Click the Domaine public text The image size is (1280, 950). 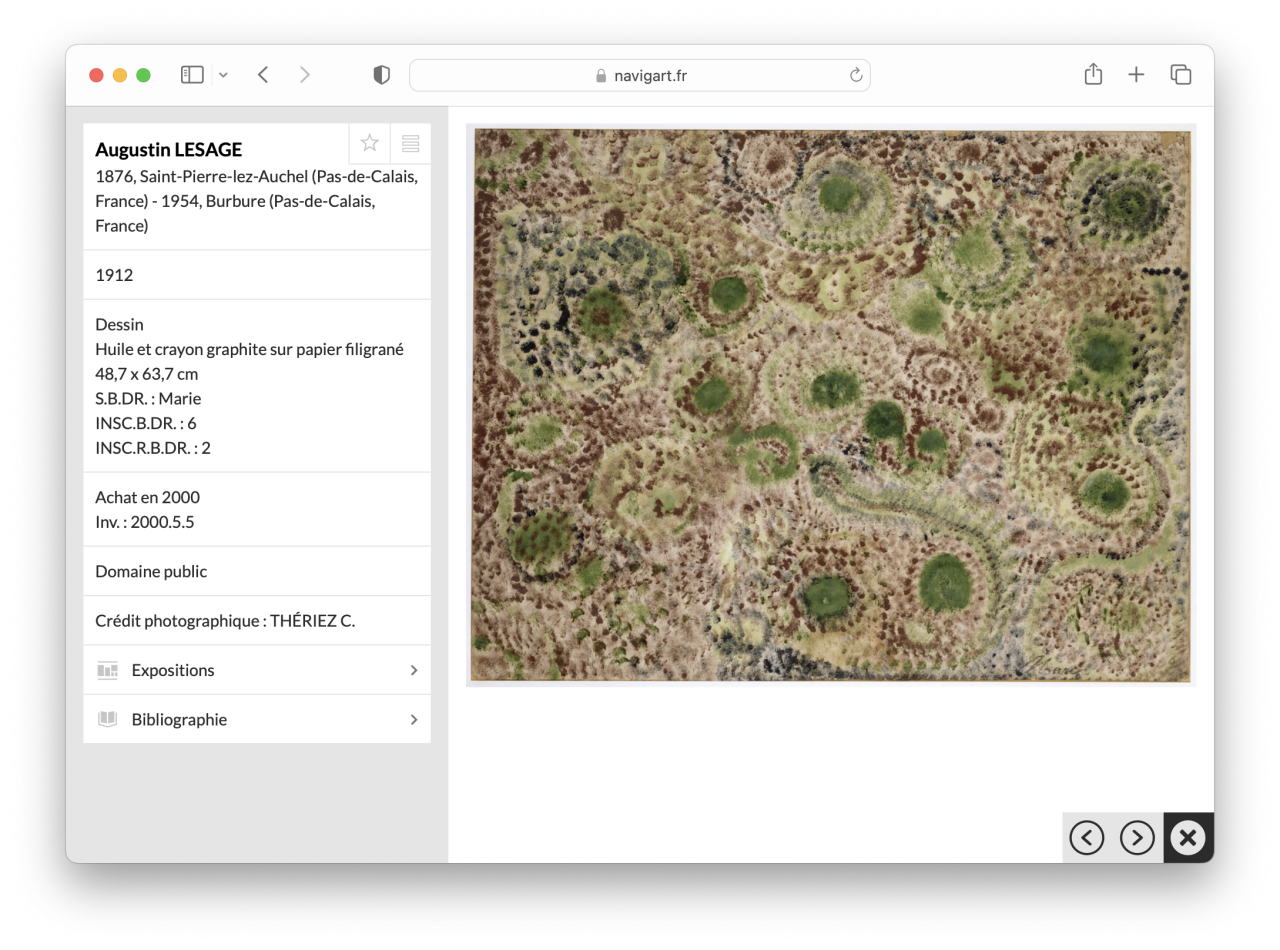point(151,571)
